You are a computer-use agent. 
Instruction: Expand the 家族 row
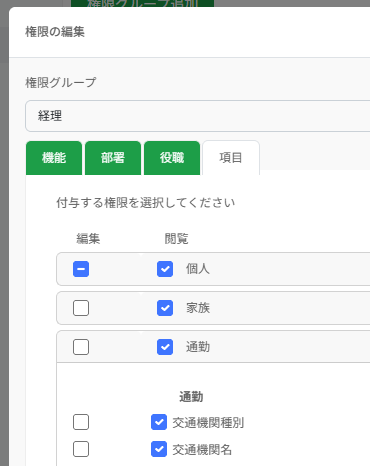[213, 308]
